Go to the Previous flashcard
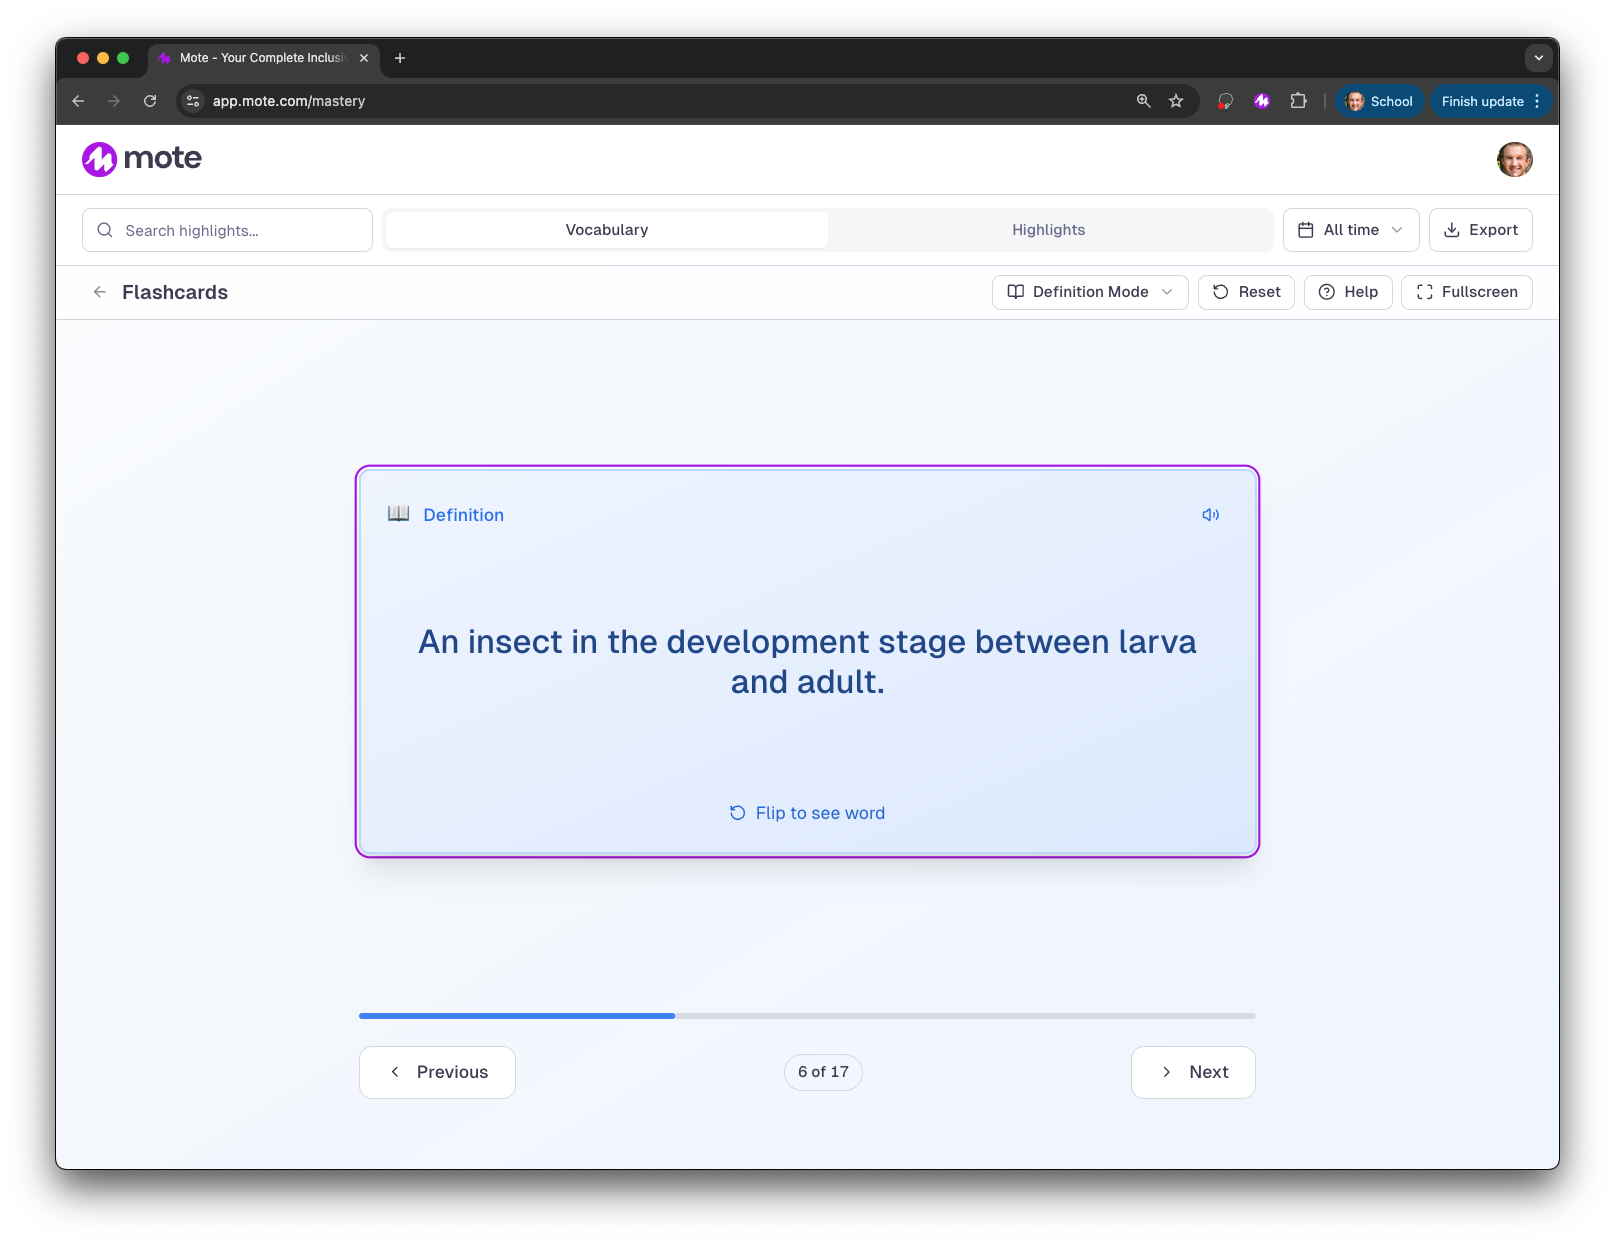 click(x=437, y=1072)
